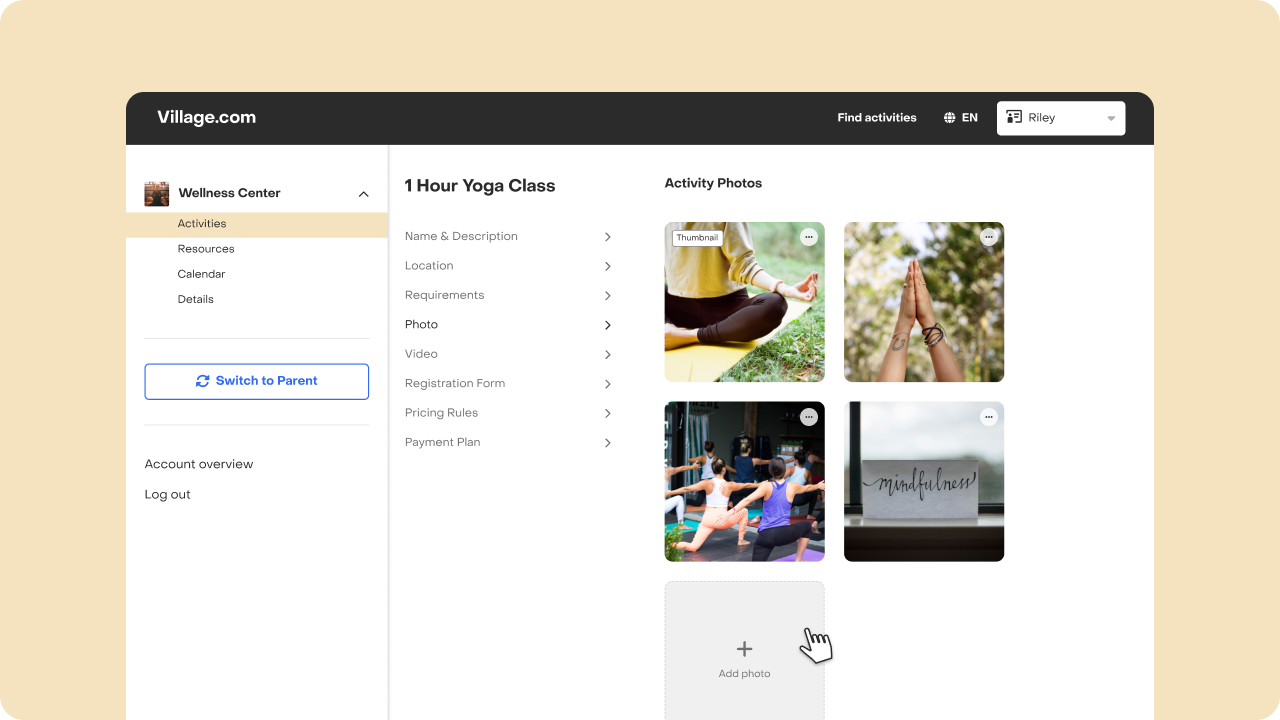Image resolution: width=1280 pixels, height=720 pixels.
Task: Select the praying hands photo
Action: point(924,302)
